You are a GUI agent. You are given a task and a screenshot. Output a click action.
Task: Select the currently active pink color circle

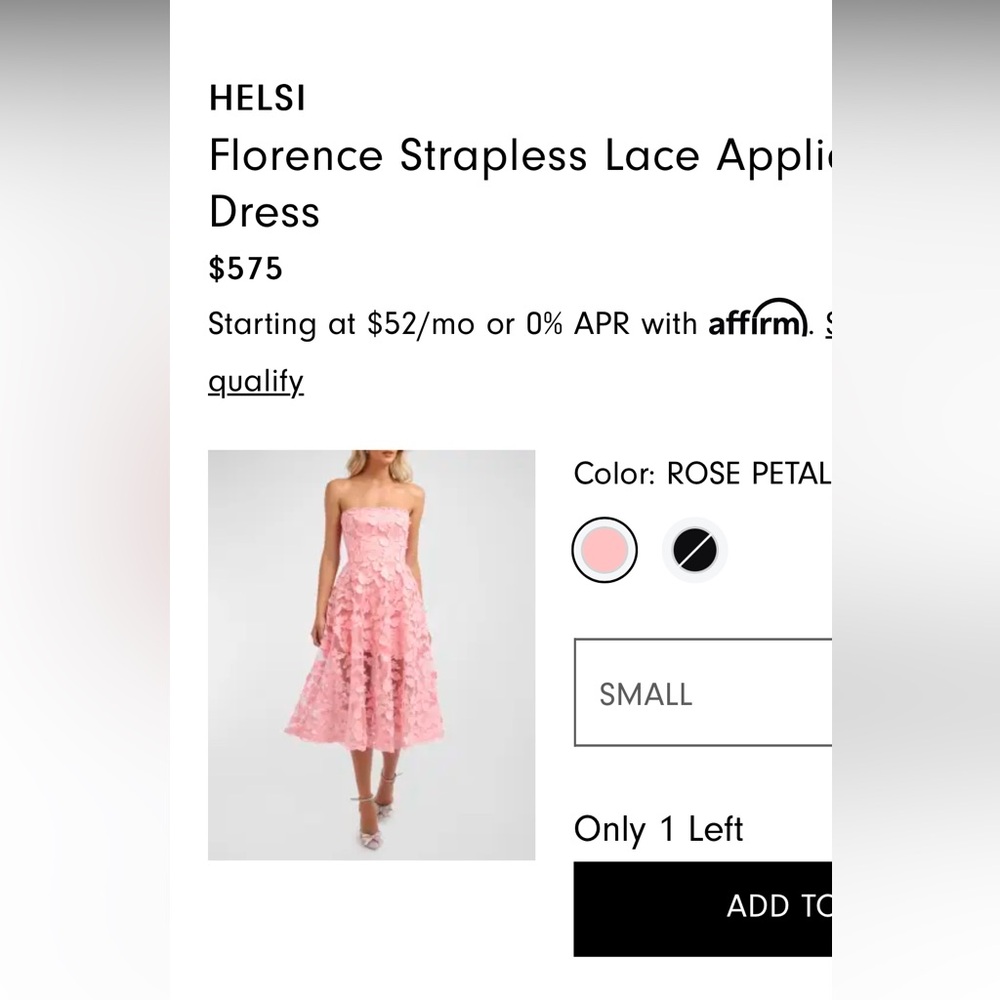point(604,549)
